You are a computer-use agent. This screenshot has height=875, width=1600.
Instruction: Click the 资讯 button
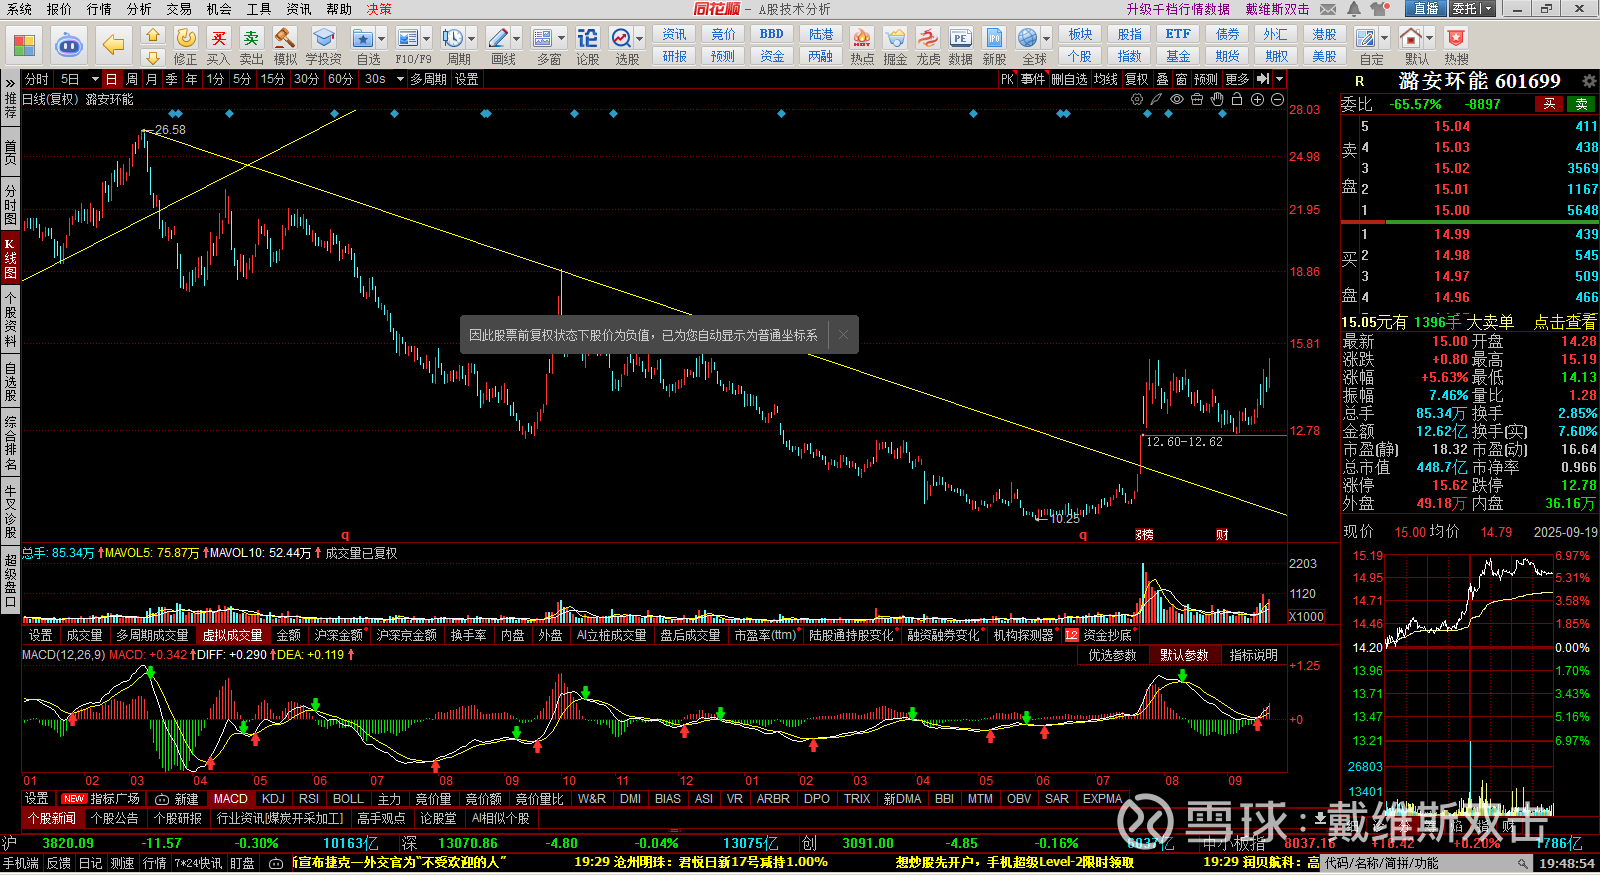coord(674,34)
